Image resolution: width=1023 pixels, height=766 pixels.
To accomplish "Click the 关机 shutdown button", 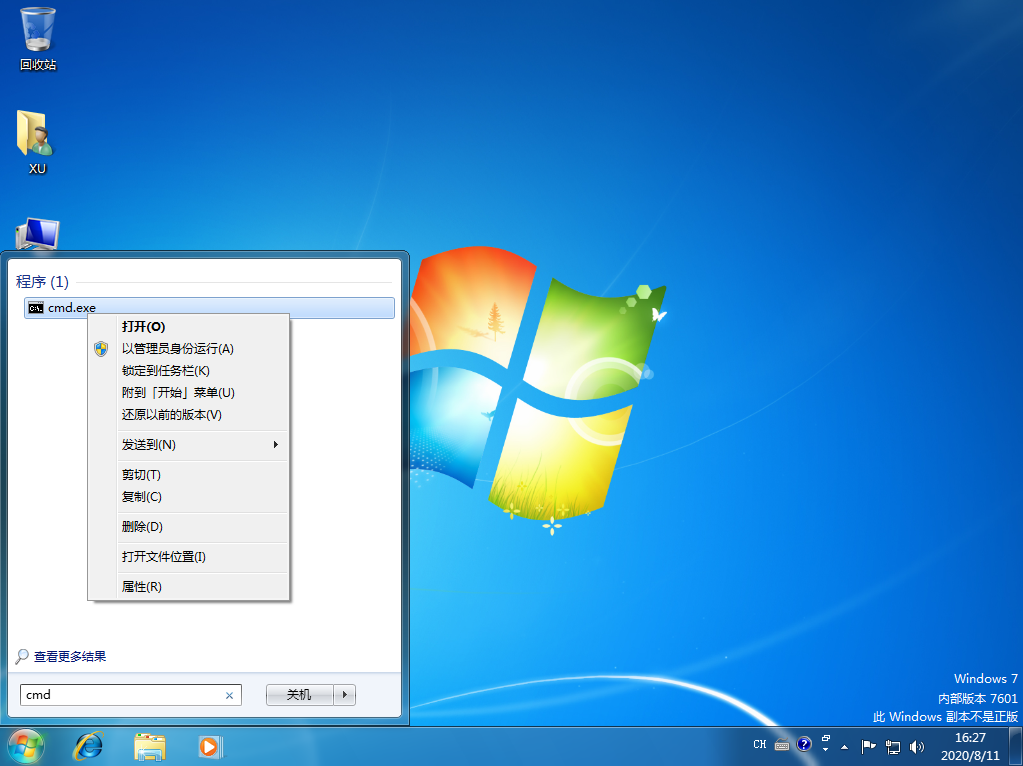I will 299,695.
